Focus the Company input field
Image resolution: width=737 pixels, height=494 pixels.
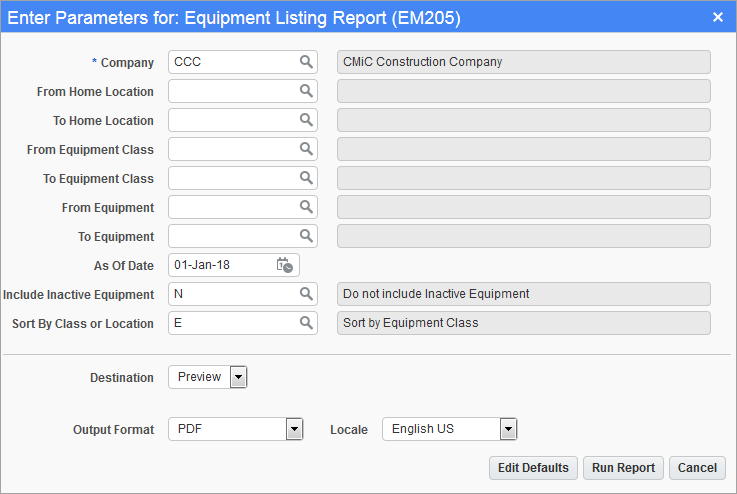[234, 62]
